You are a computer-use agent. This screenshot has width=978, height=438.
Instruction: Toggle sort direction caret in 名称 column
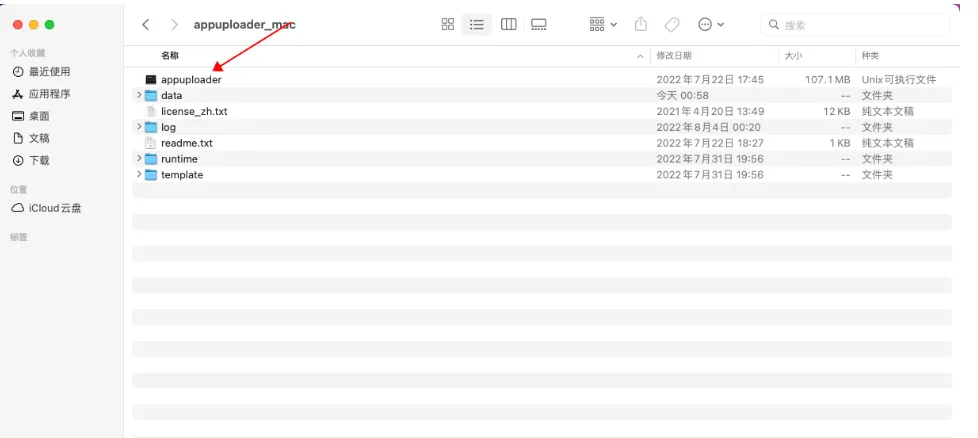[x=640, y=56]
